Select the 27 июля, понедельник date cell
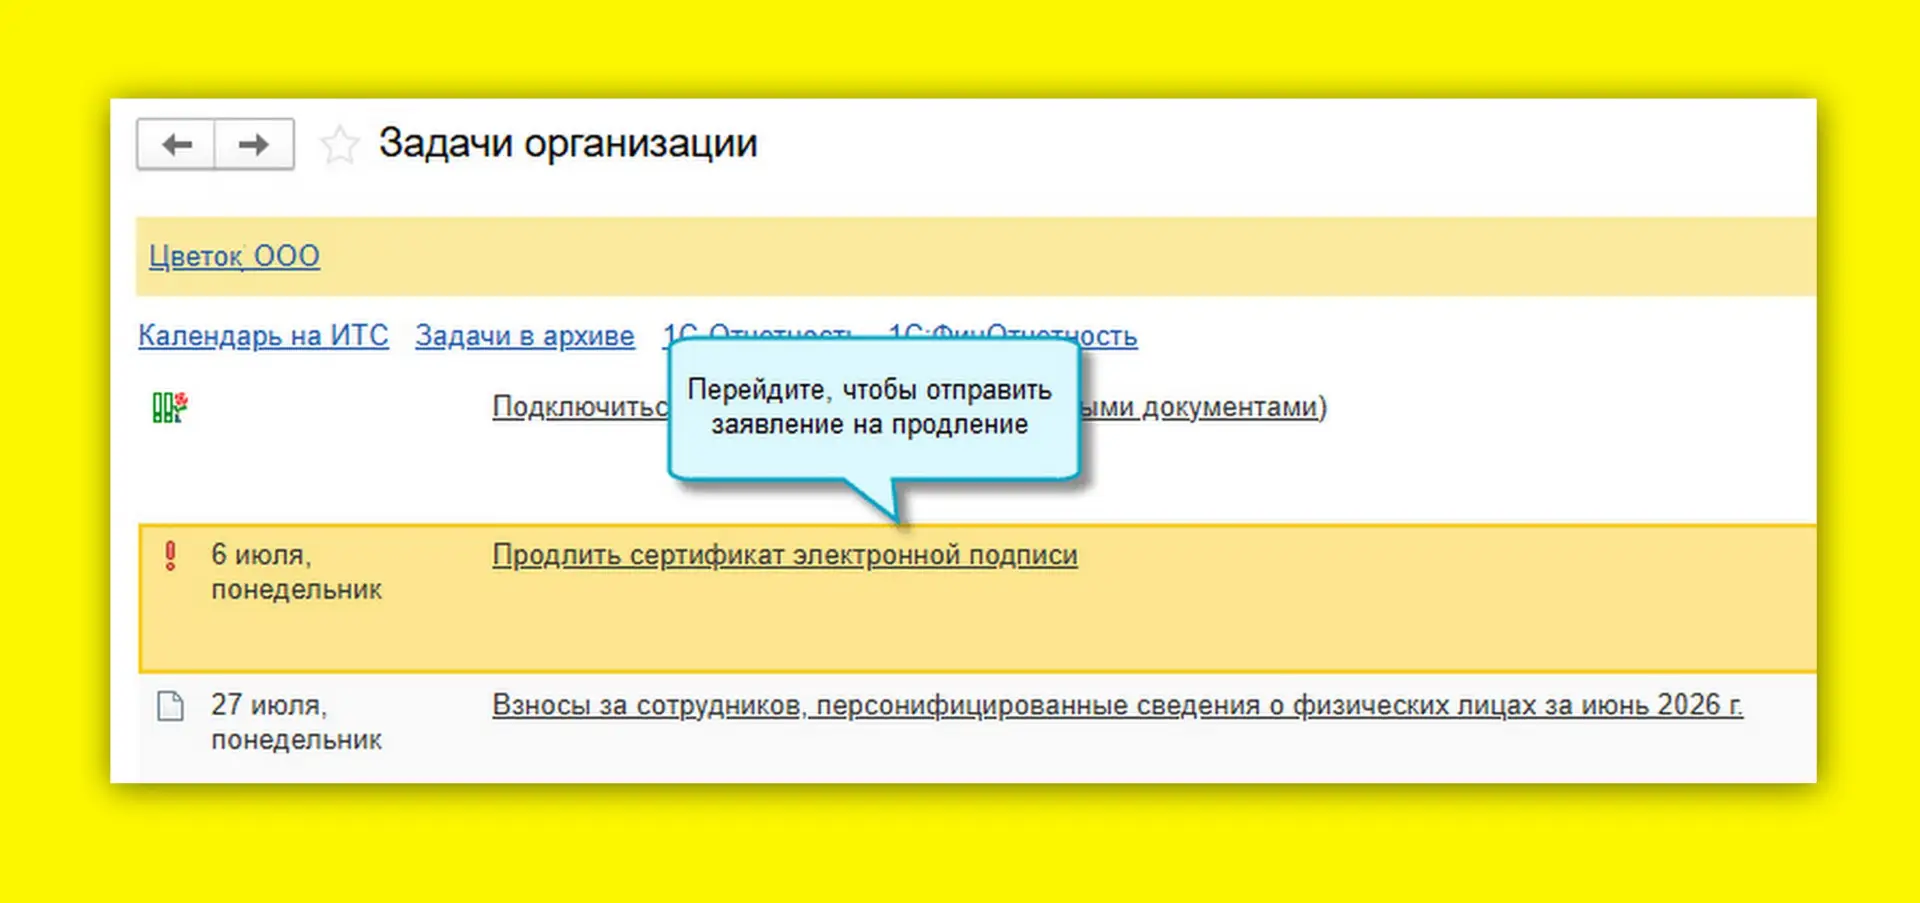 pyautogui.click(x=296, y=722)
